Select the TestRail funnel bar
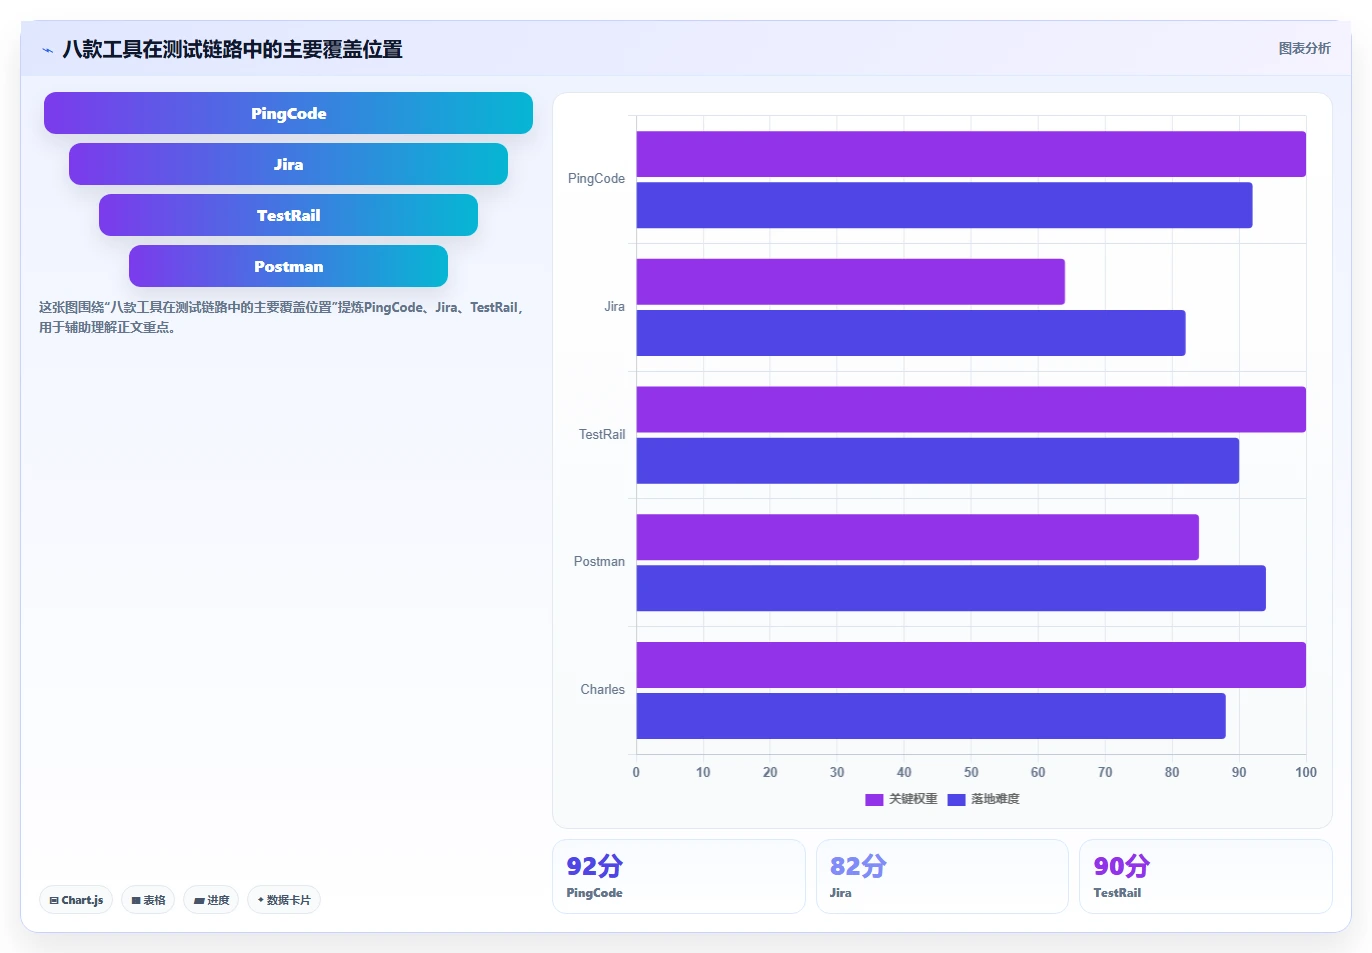 coord(288,215)
